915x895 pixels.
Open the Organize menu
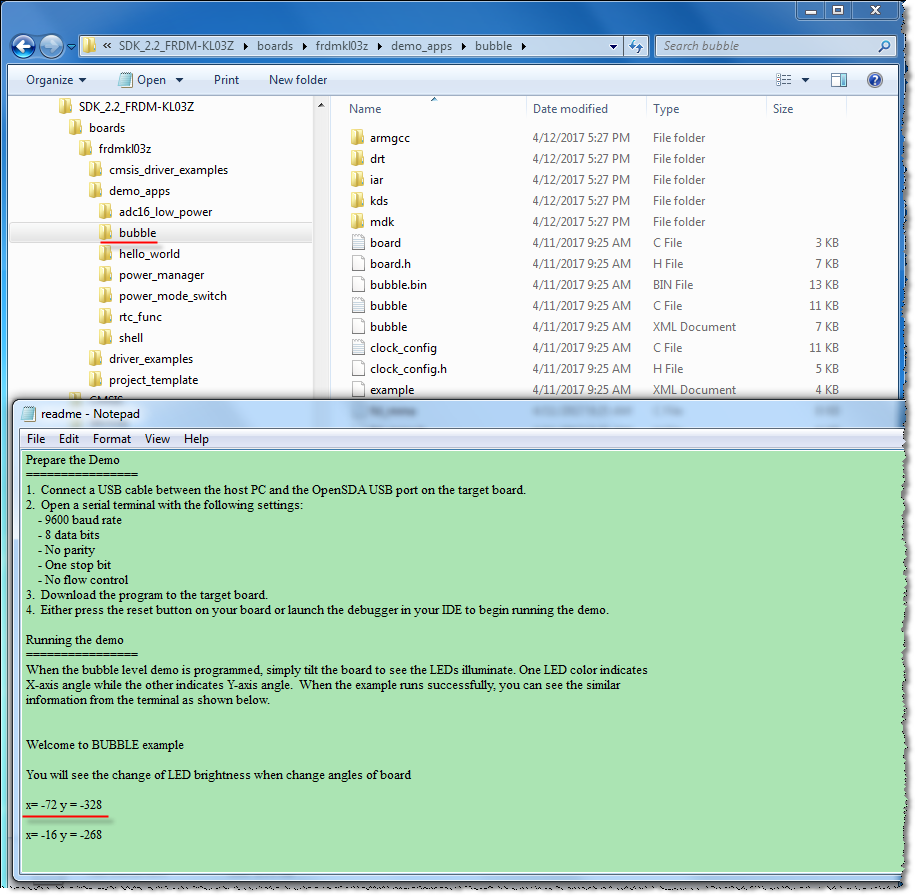[56, 80]
